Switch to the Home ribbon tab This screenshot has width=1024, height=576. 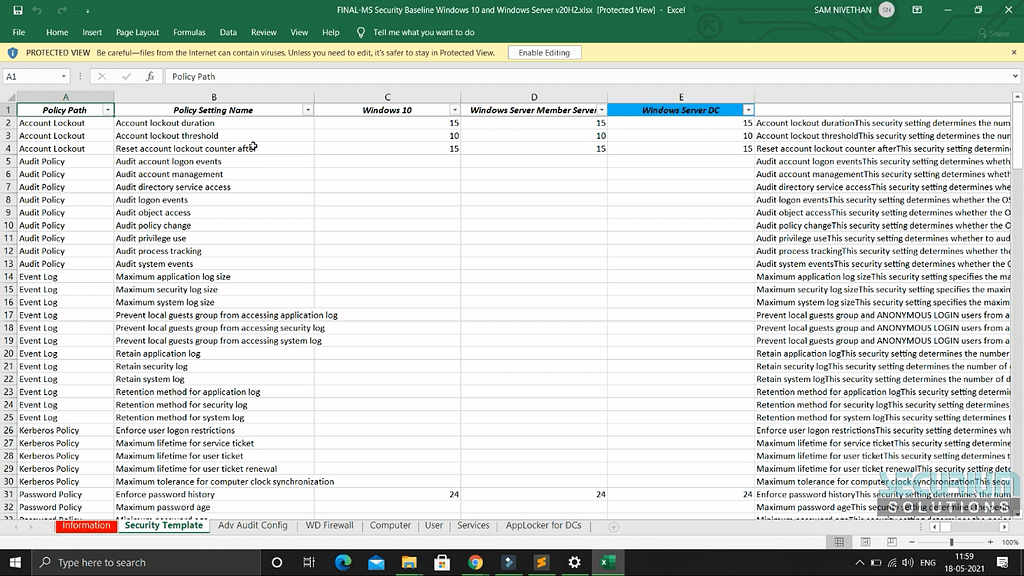coord(57,32)
